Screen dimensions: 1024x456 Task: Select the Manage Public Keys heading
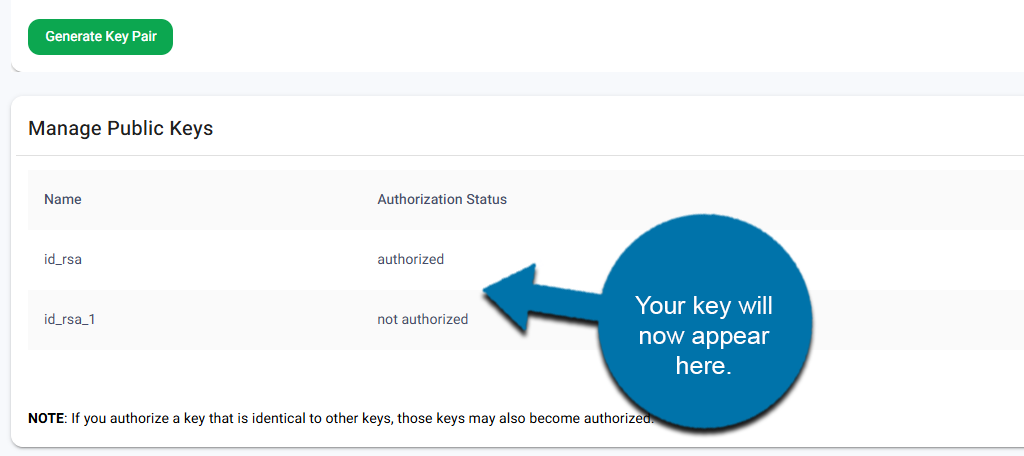pyautogui.click(x=120, y=128)
